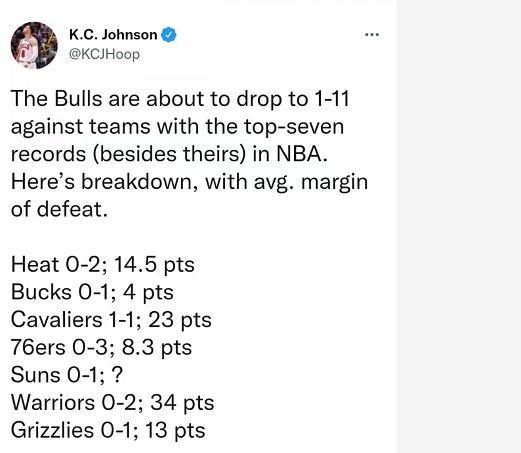Click the "Here's breakdown, with avg. margin" line
Image resolution: width=521 pixels, height=453 pixels.
pos(189,182)
